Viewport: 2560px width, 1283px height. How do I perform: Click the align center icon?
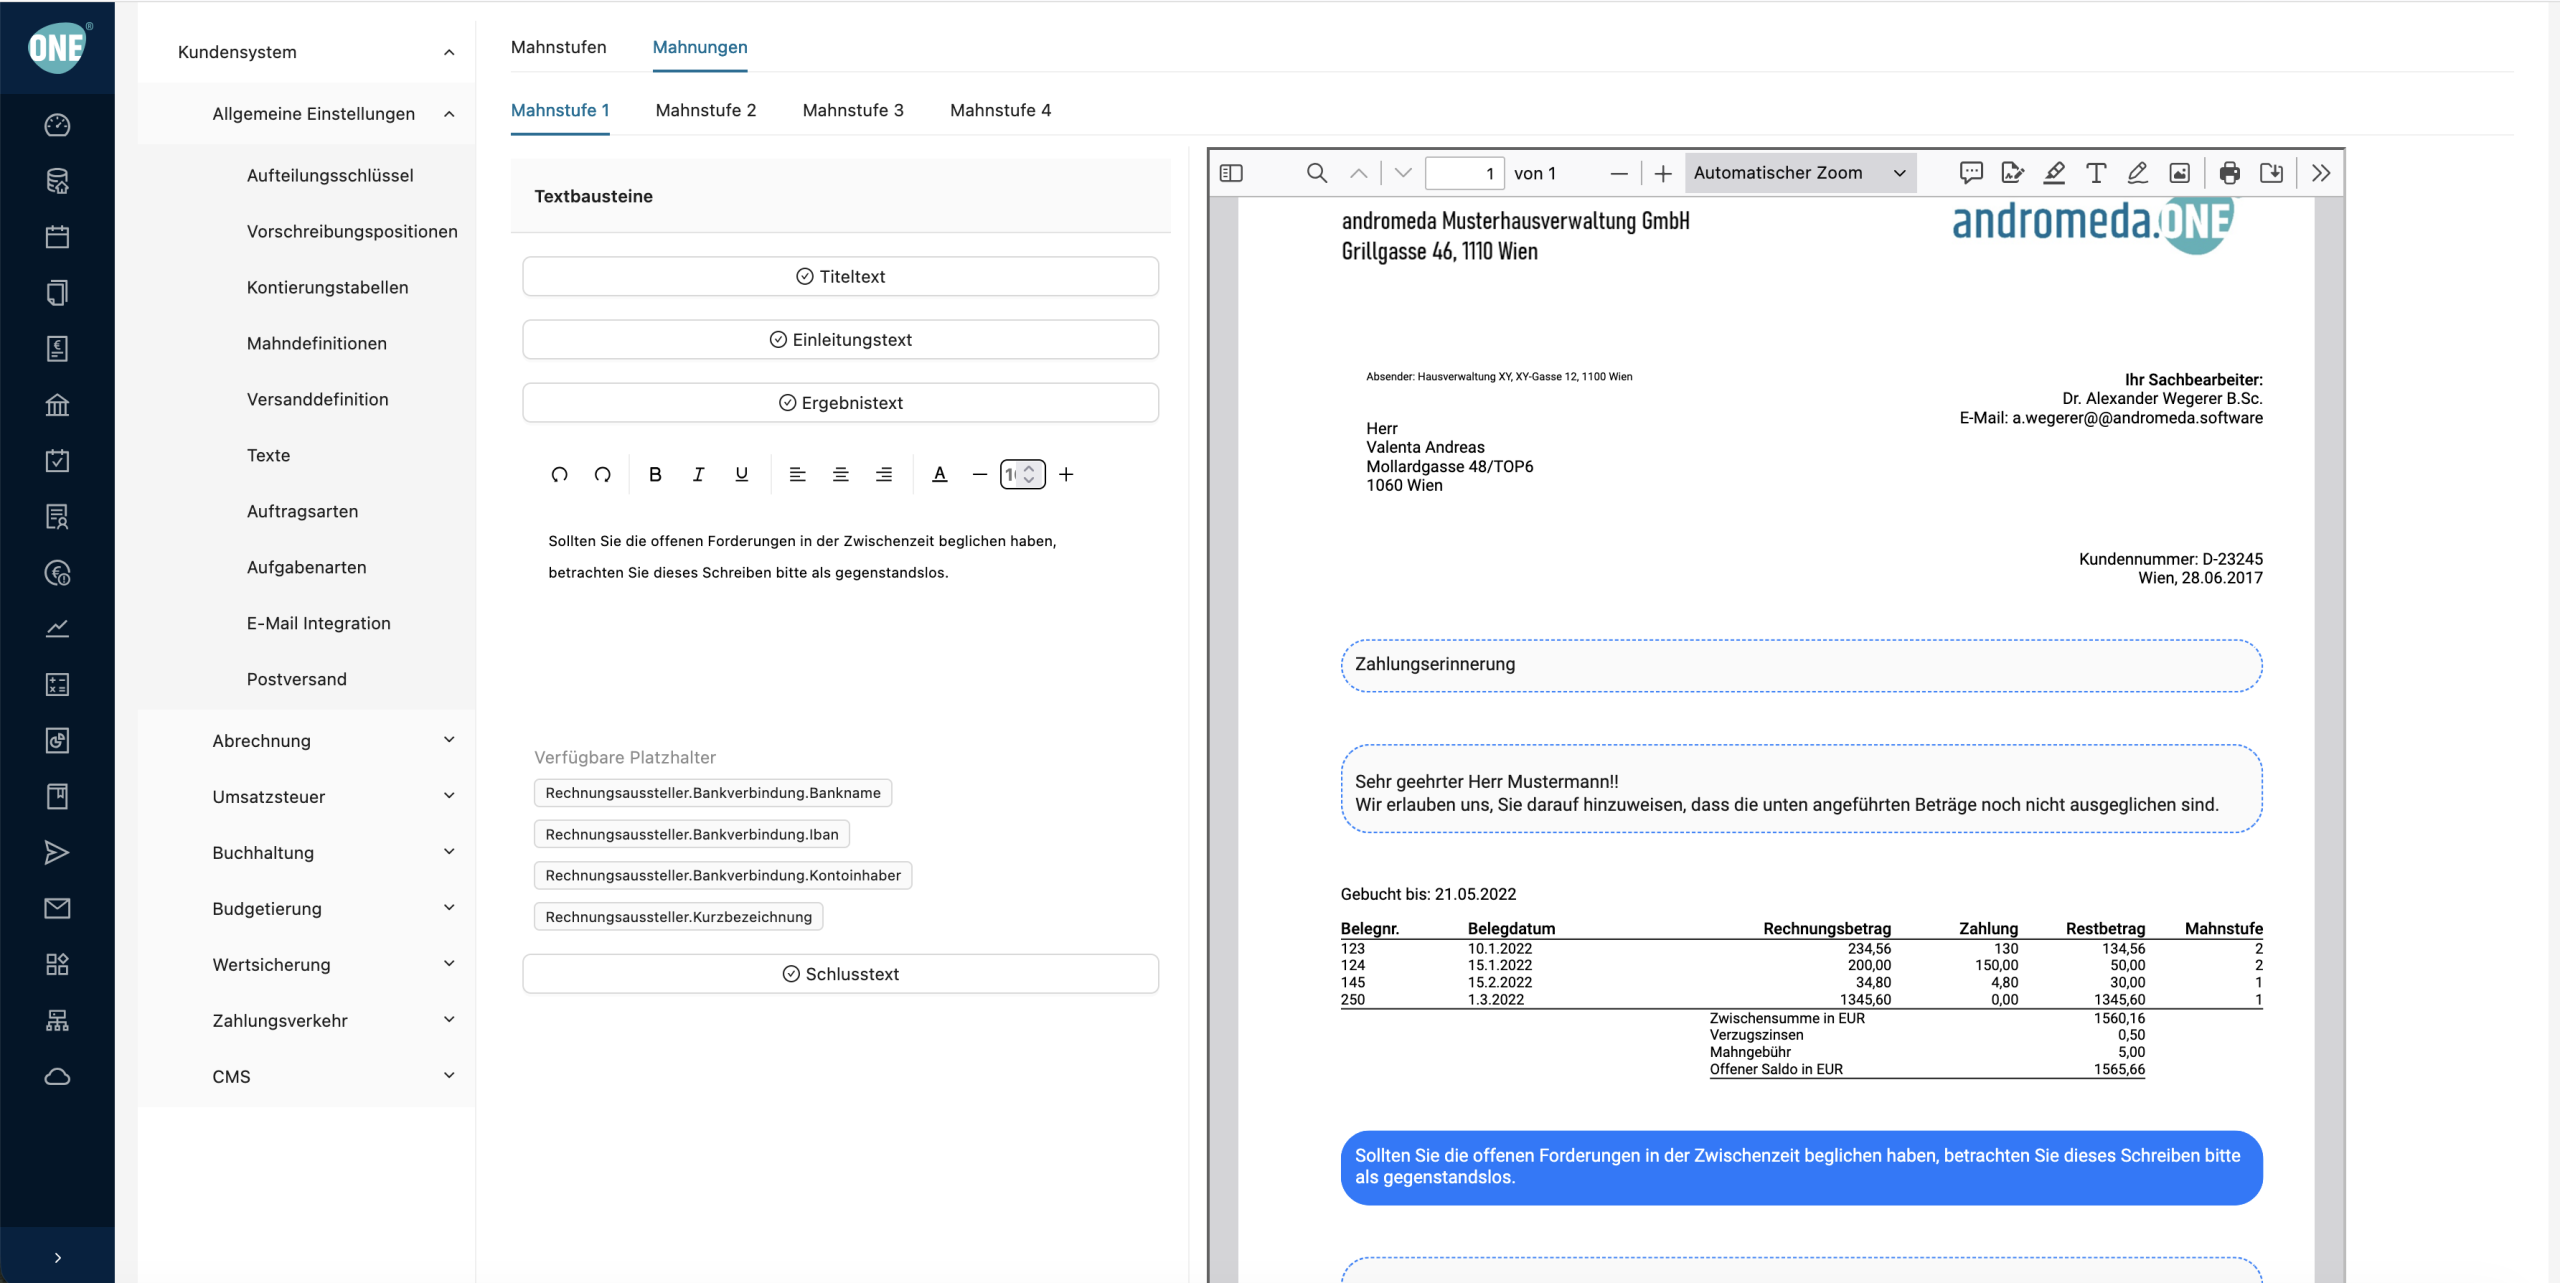(x=840, y=474)
